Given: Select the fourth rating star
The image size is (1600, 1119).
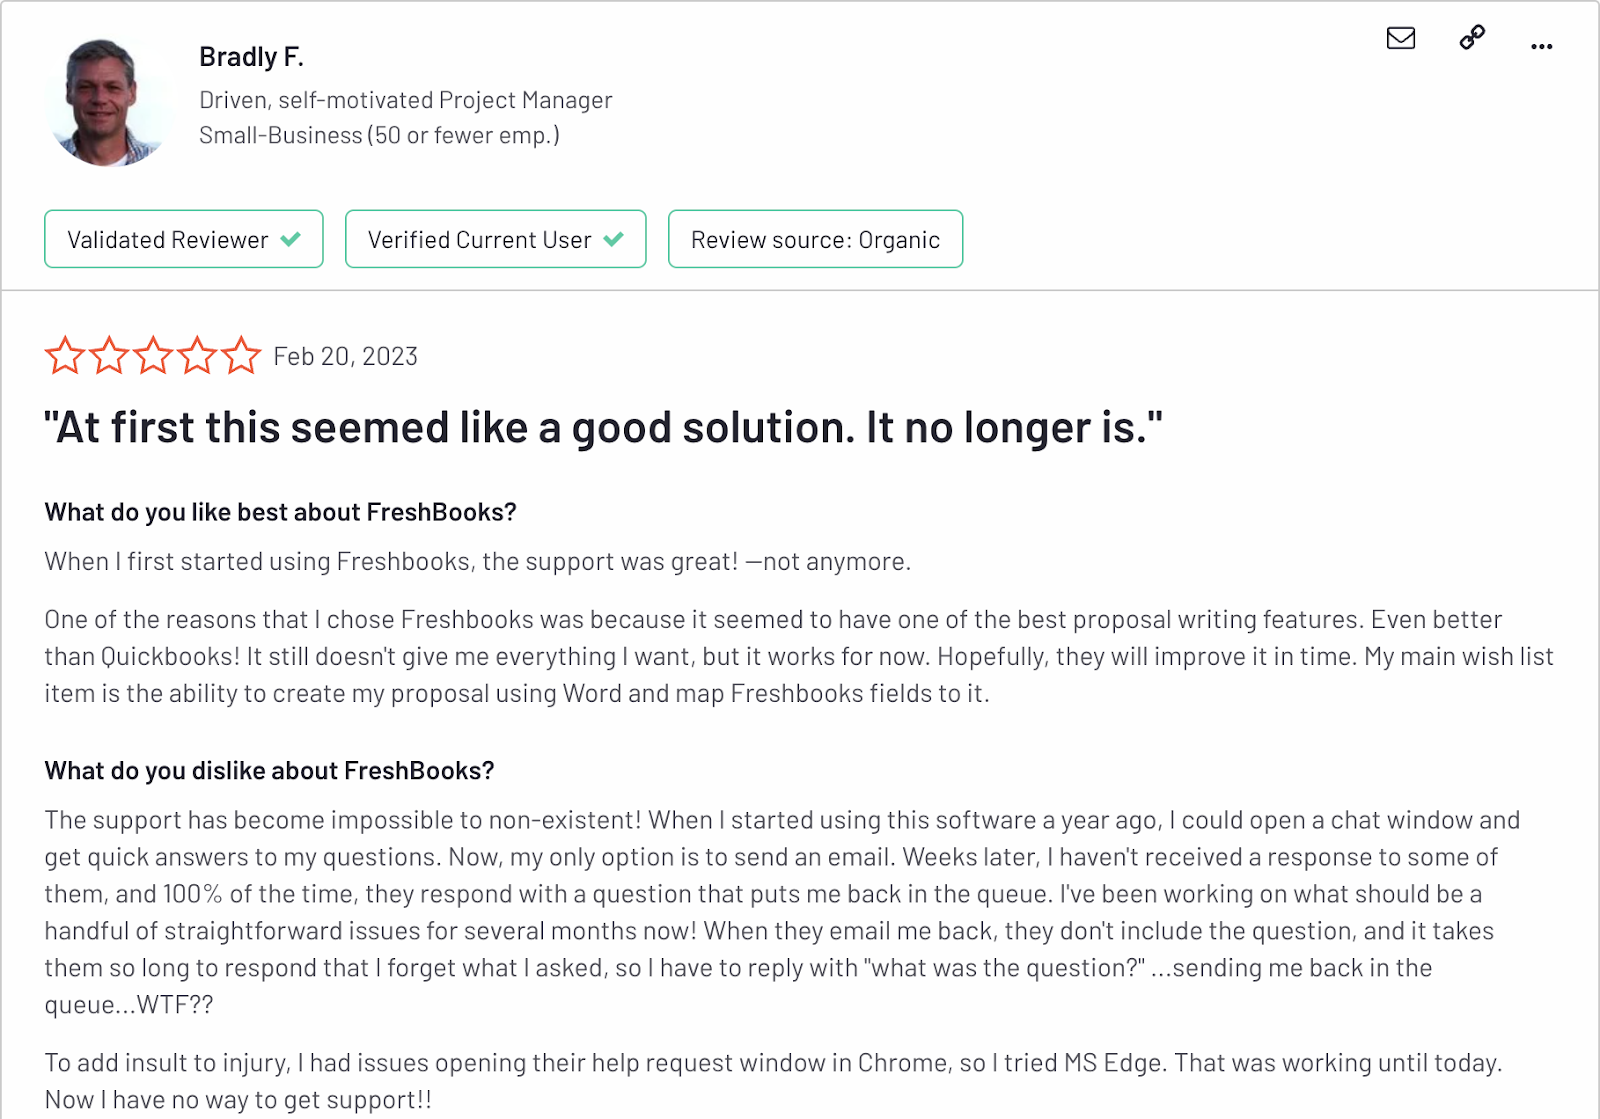Looking at the screenshot, I should click(x=197, y=355).
